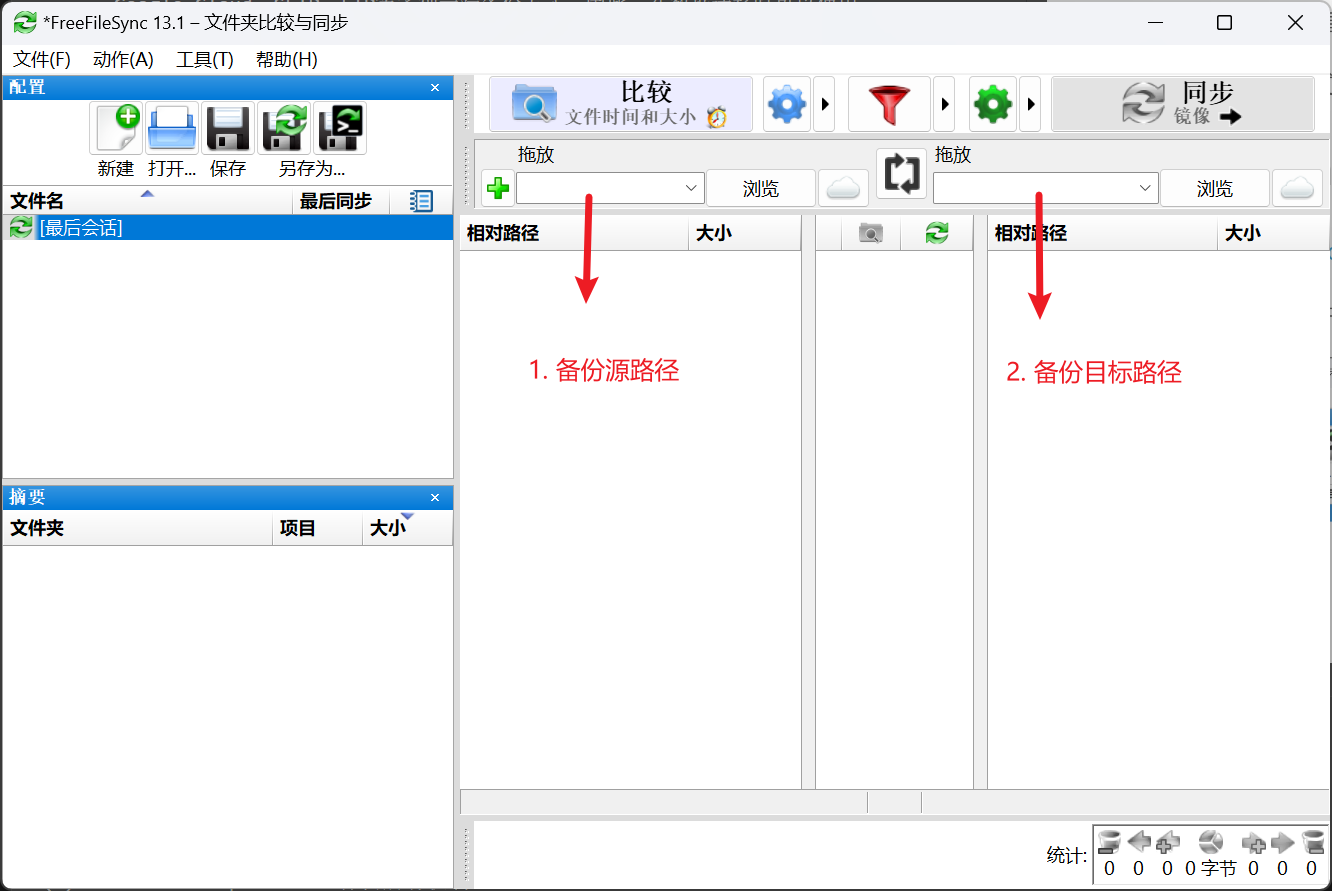The width and height of the screenshot is (1332, 891).
Task: Click the 比较 compare button
Action: tap(621, 104)
